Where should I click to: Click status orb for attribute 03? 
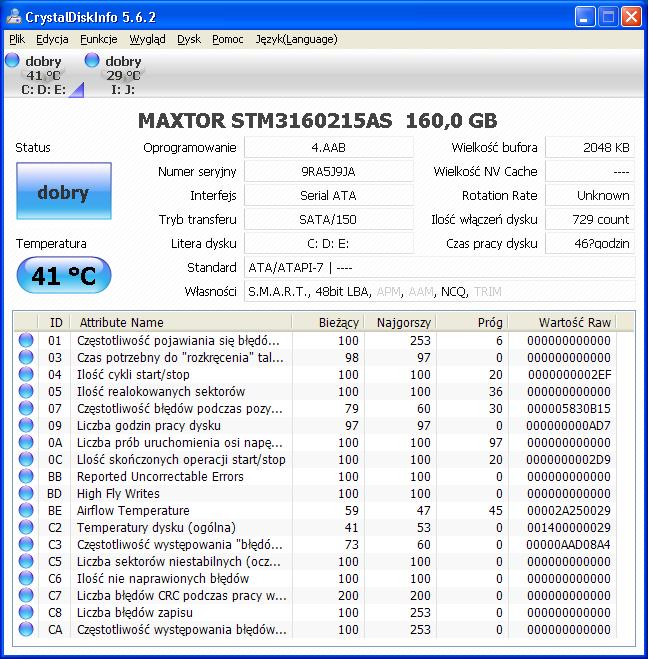(26, 357)
